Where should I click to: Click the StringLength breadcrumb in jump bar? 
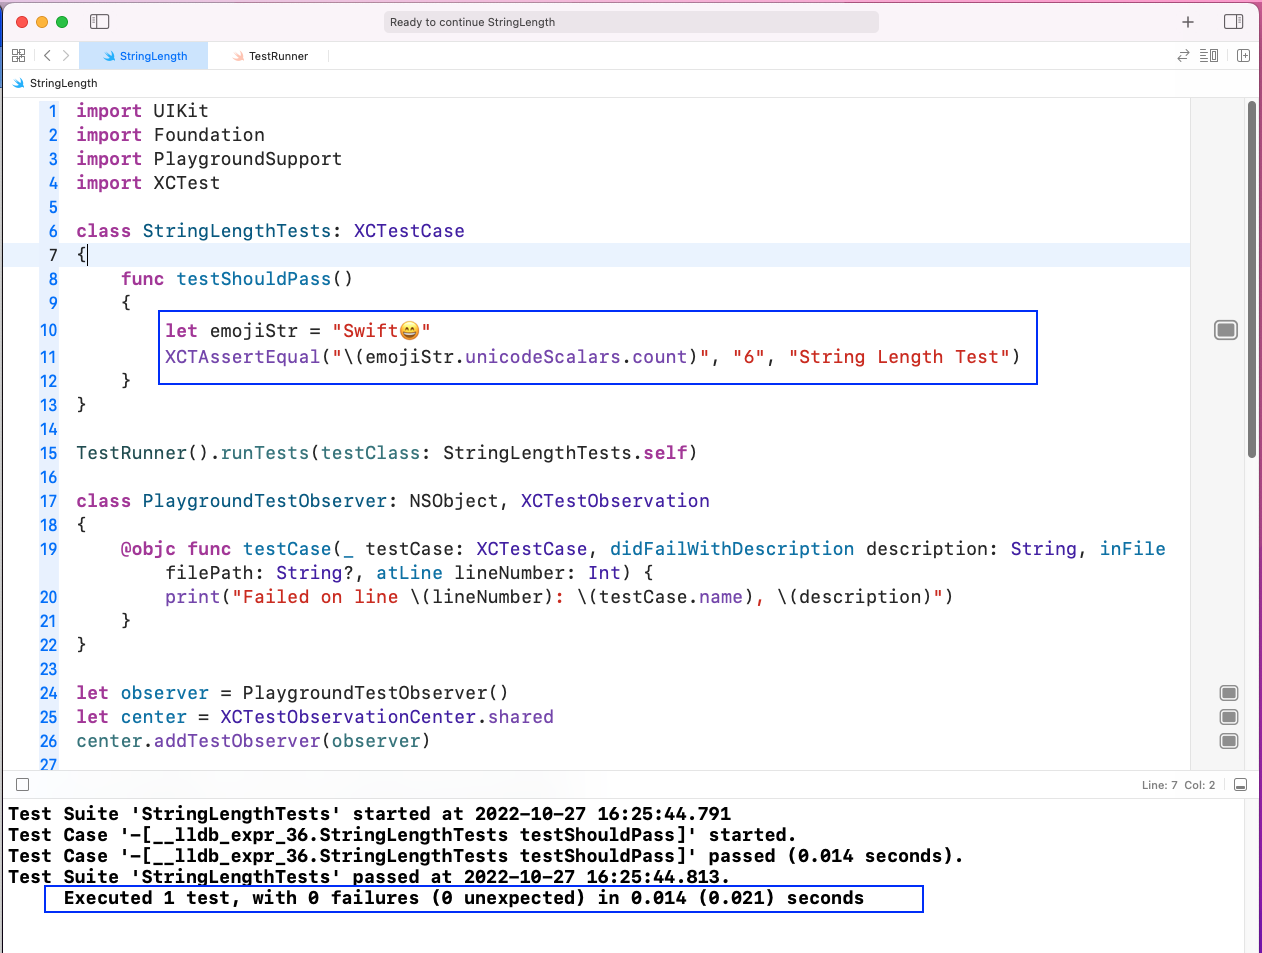click(55, 83)
